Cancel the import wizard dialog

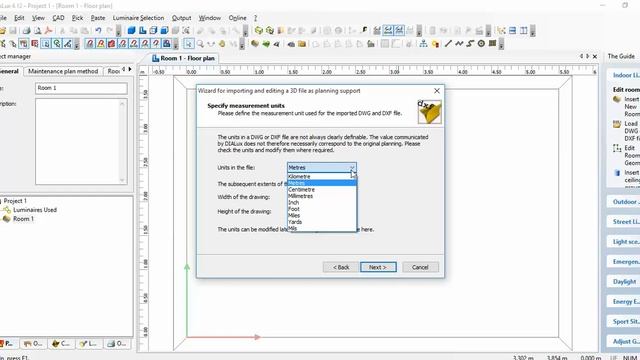coord(420,267)
